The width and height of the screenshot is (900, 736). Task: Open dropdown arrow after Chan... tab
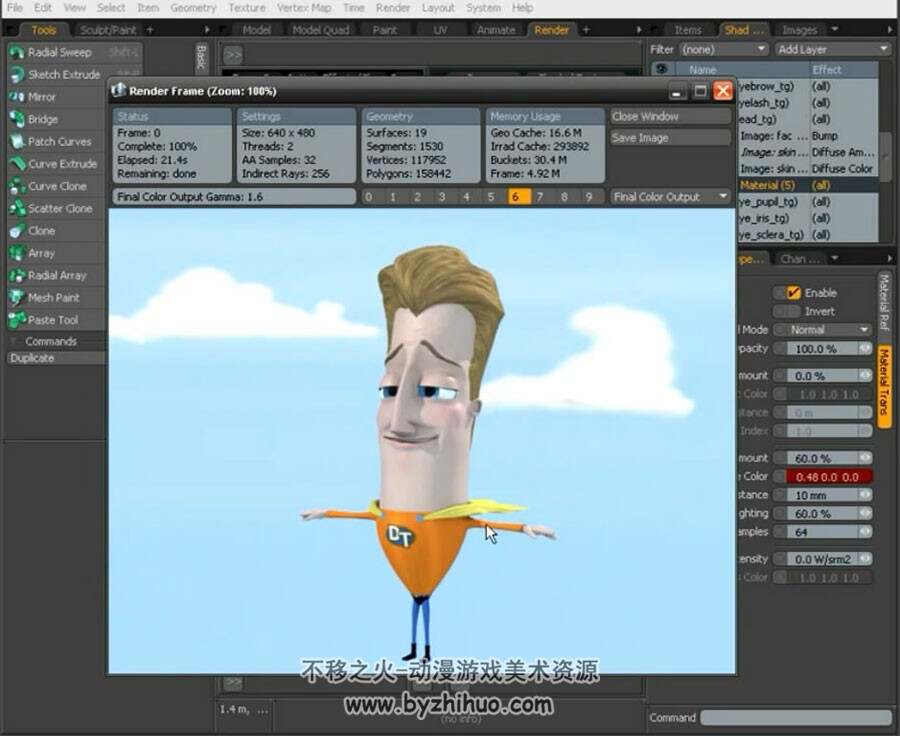point(835,258)
